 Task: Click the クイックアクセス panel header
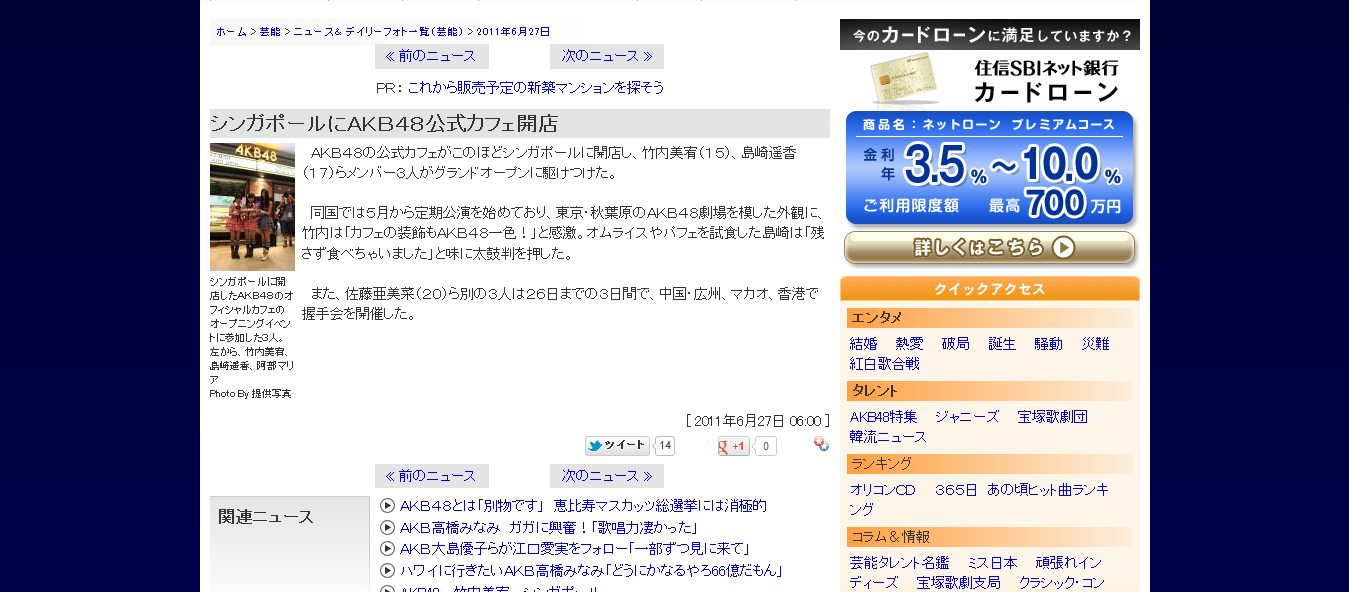click(x=990, y=289)
